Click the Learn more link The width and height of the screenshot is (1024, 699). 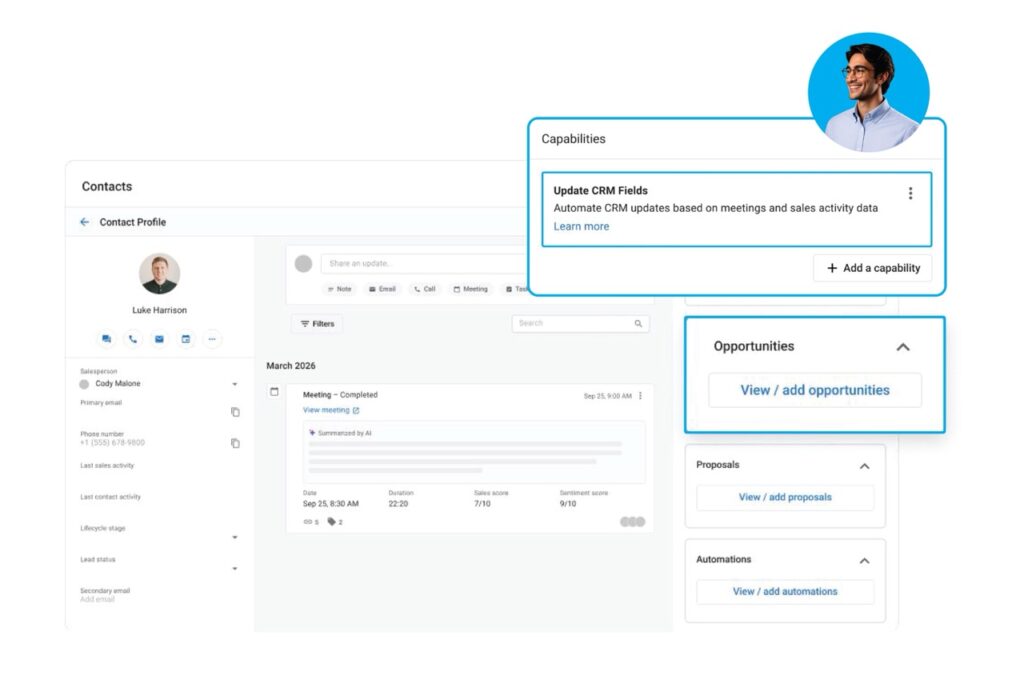coord(581,227)
